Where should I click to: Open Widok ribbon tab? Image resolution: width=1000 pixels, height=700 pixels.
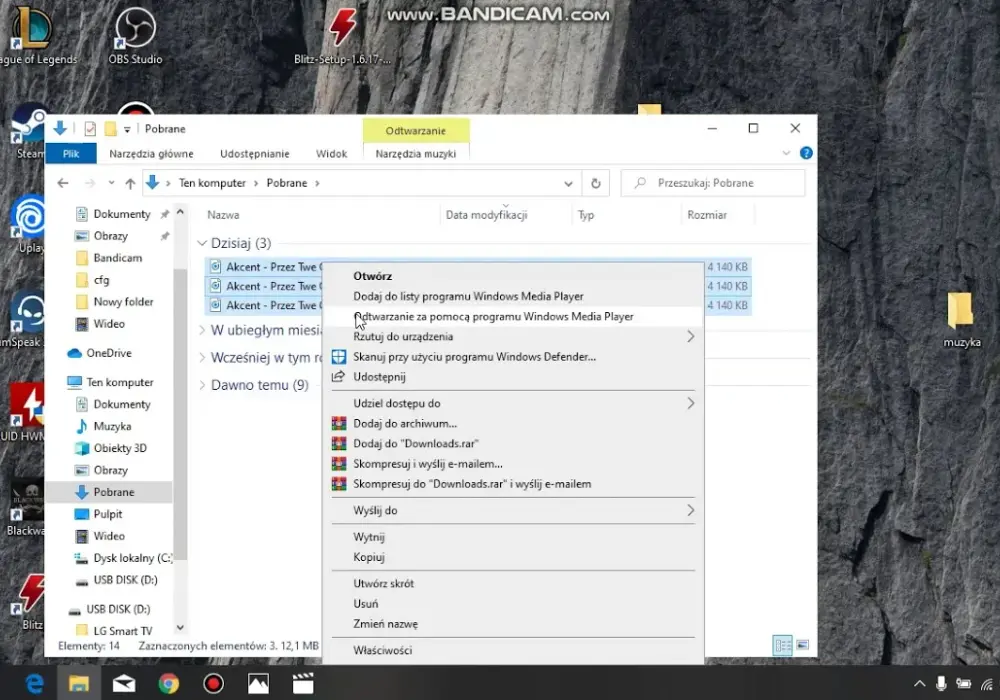[332, 154]
